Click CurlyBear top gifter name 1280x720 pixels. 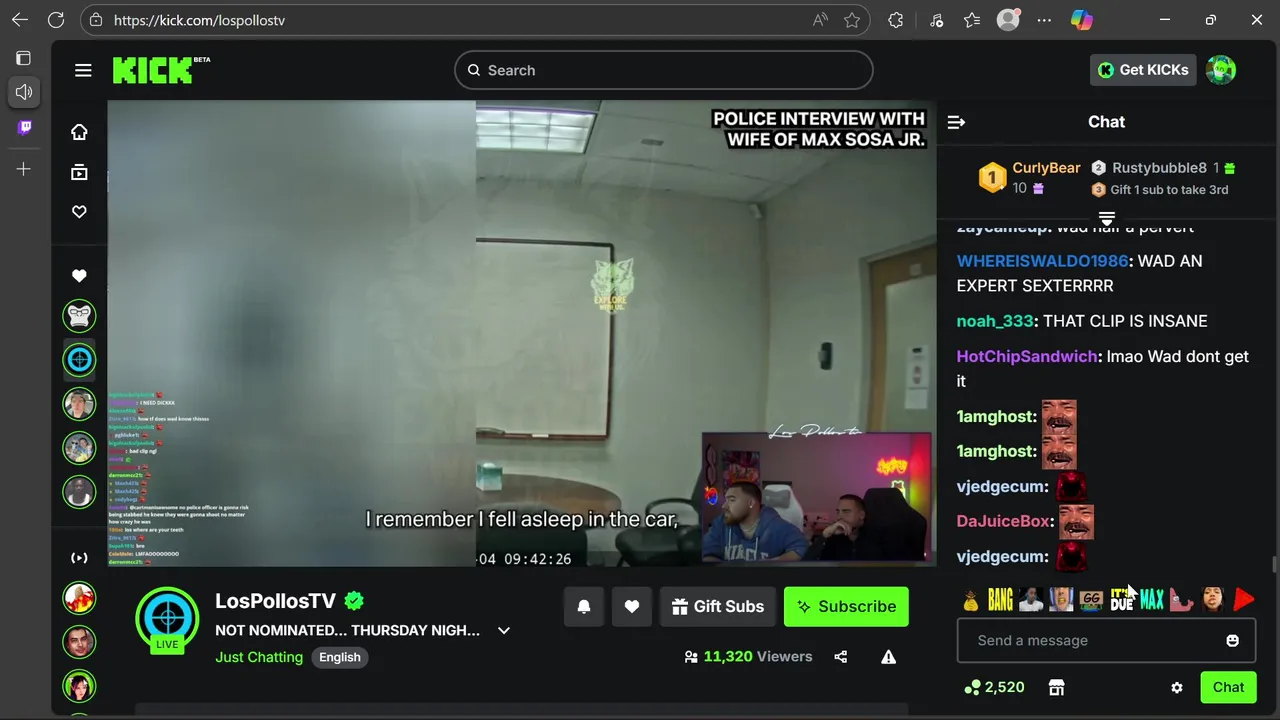(1046, 168)
